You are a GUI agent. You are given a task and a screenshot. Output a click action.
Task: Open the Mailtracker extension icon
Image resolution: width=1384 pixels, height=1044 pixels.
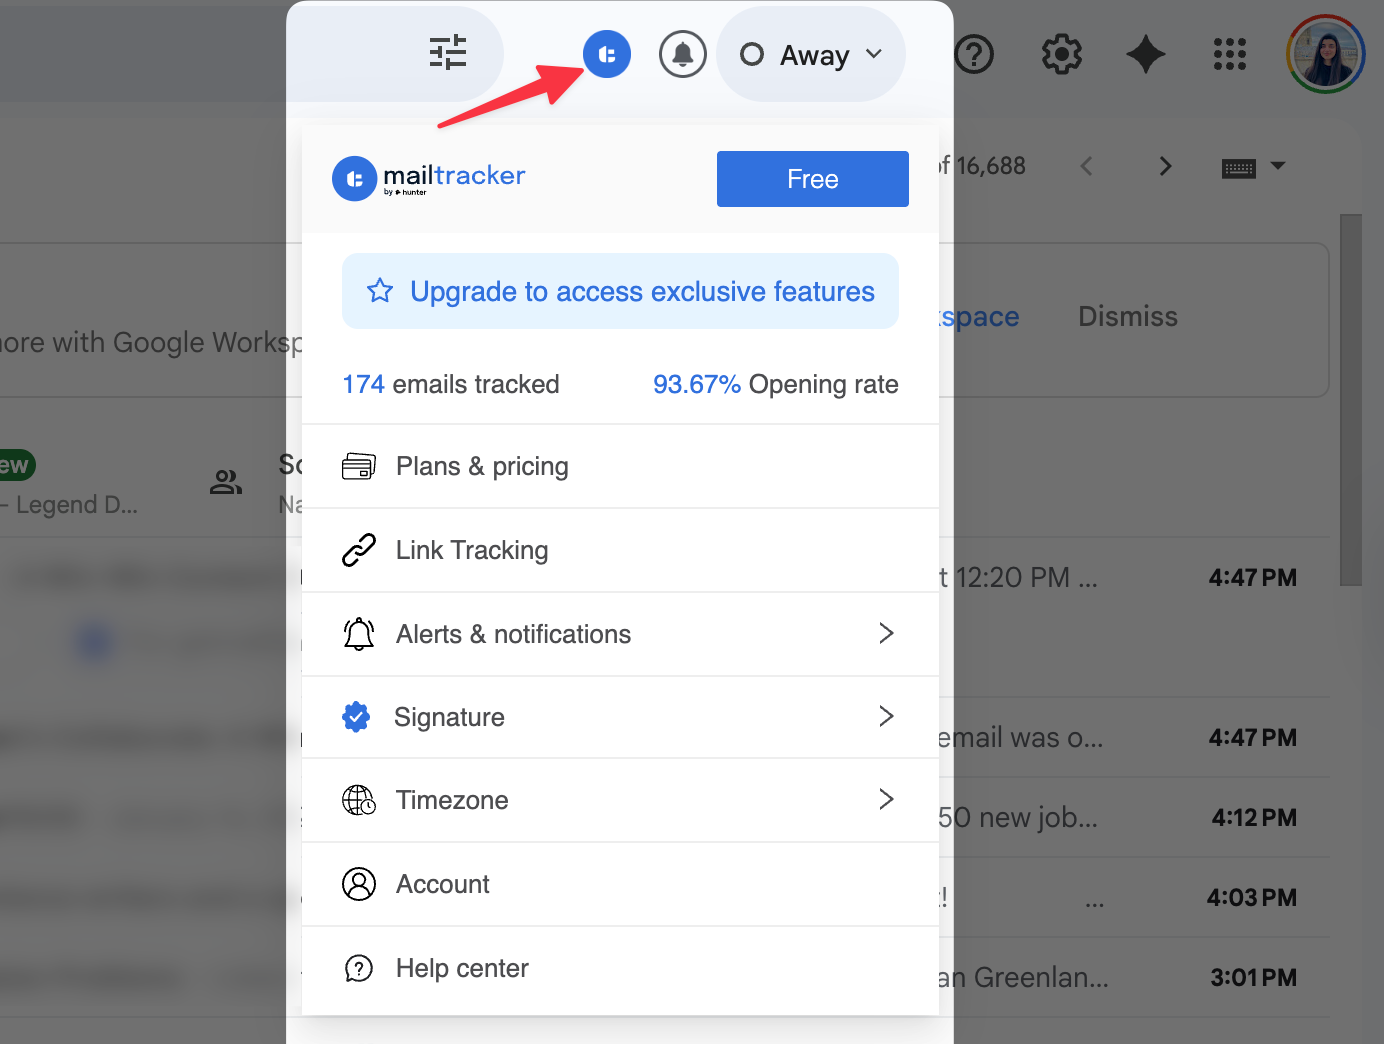click(607, 54)
